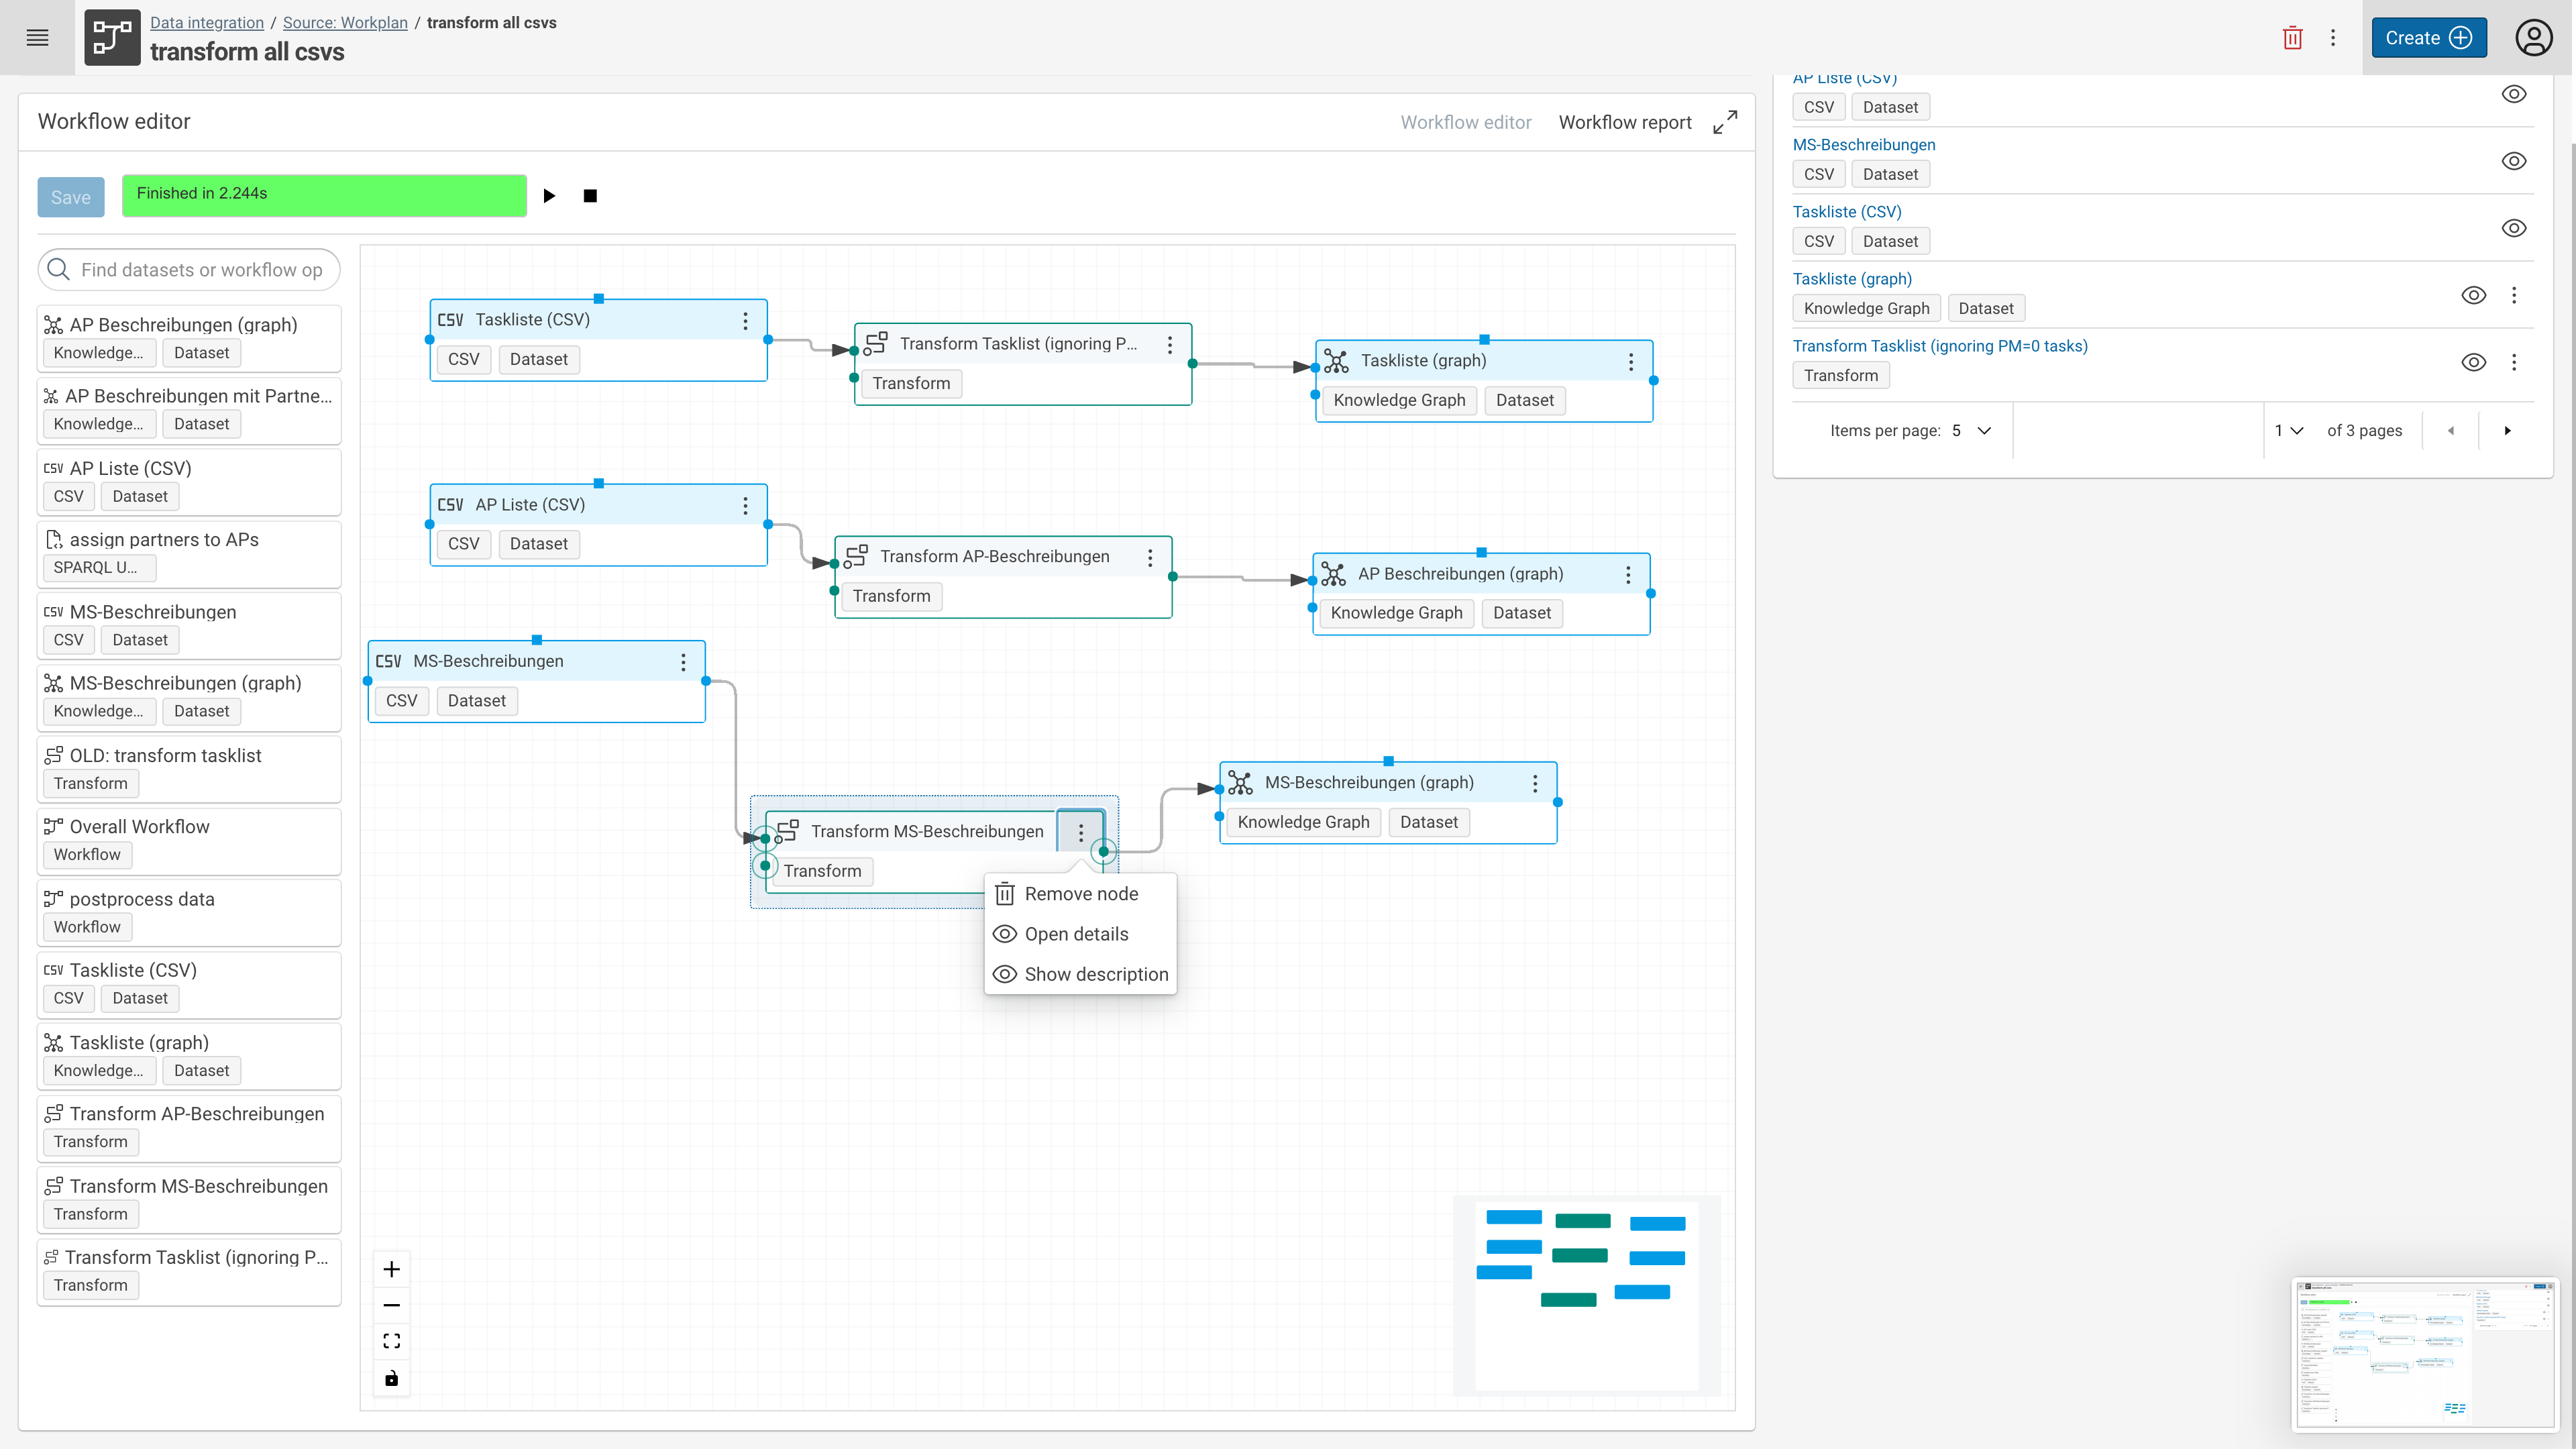Show preview of Tasklist (CSV) via eye icon
2576x1449 pixels.
tap(2514, 228)
